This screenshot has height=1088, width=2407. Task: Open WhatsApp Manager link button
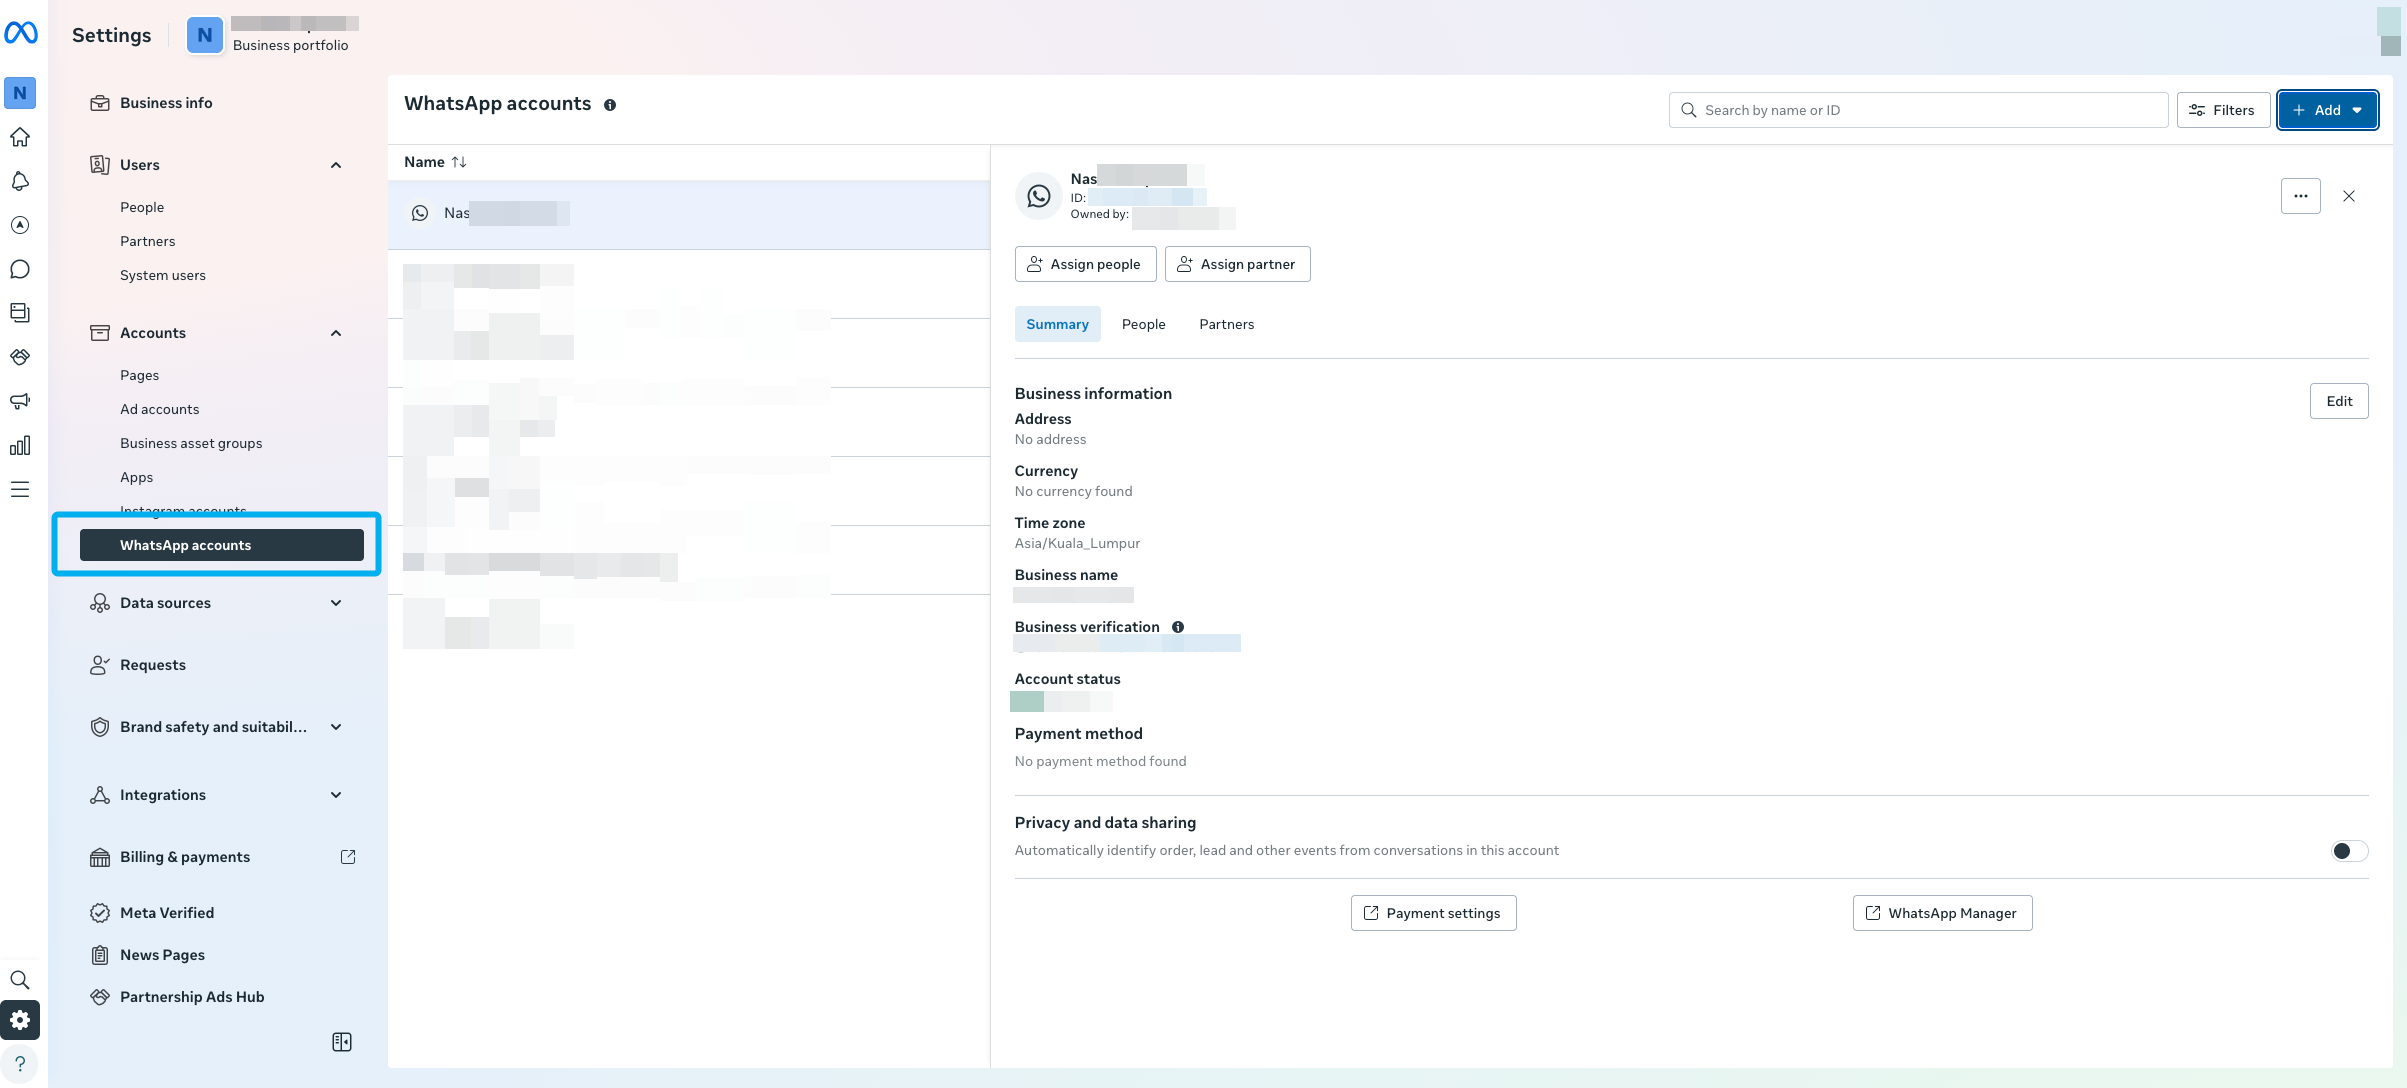click(1942, 913)
